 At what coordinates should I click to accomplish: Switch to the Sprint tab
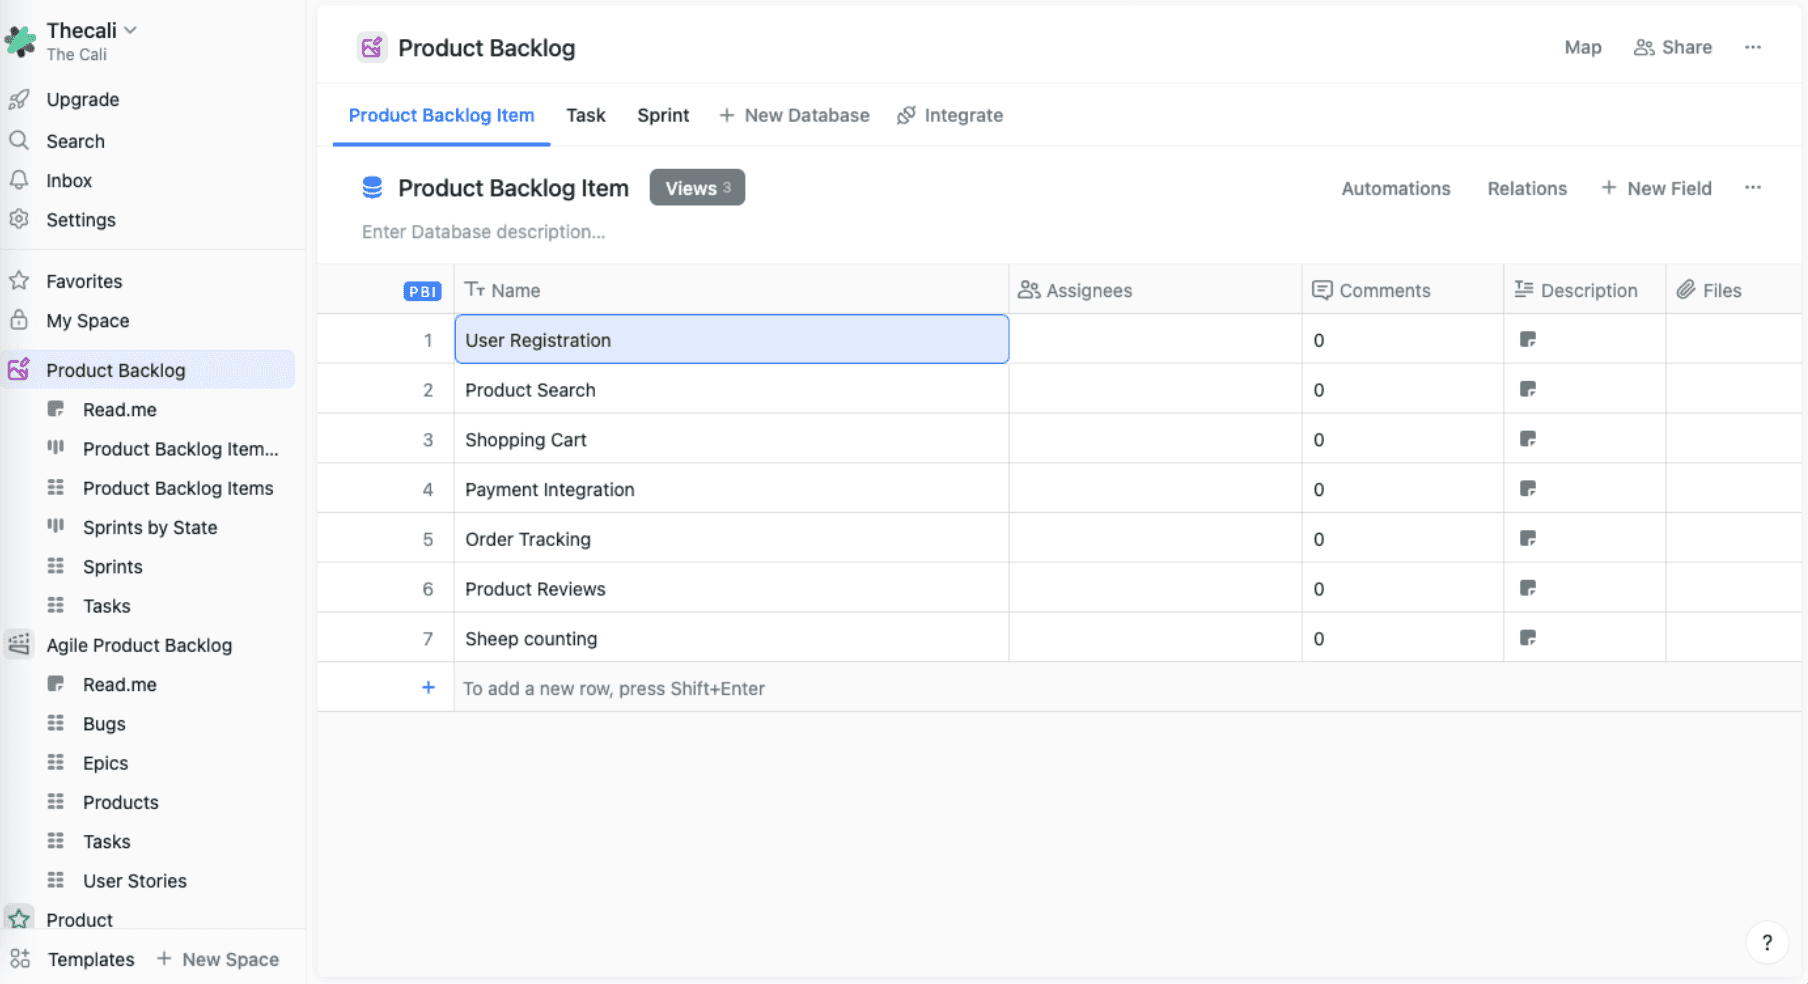(662, 115)
